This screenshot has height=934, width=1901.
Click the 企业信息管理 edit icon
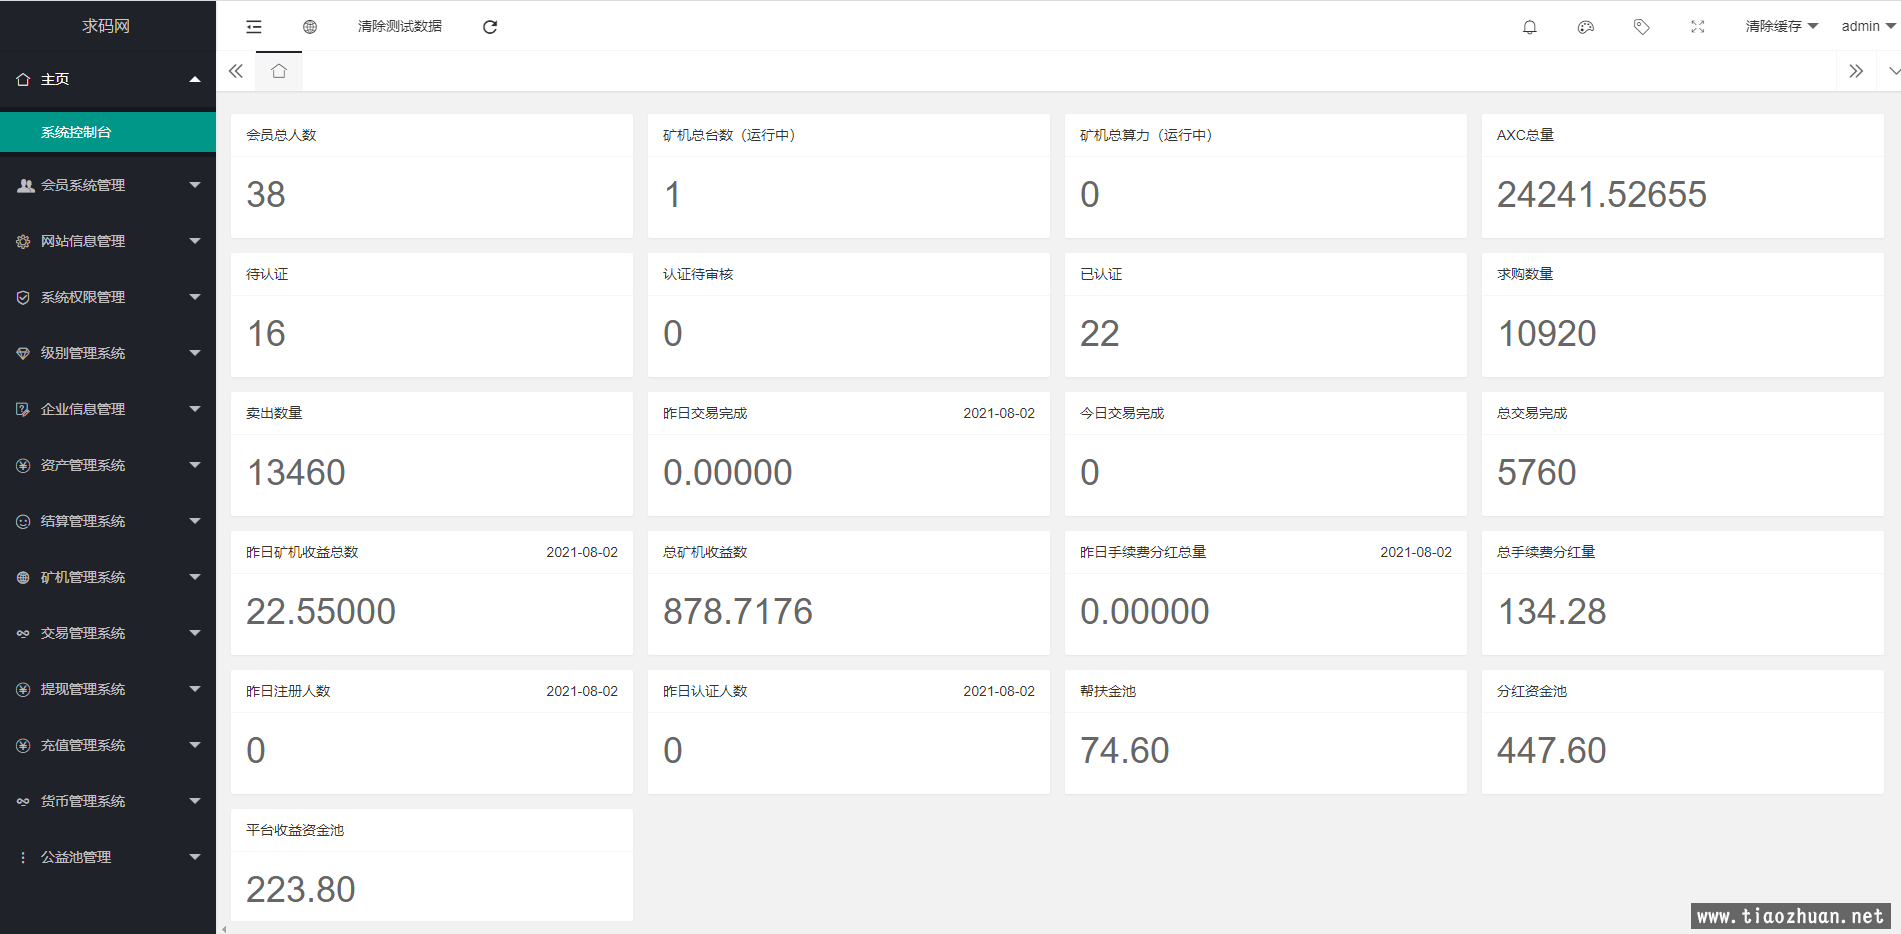click(x=23, y=409)
